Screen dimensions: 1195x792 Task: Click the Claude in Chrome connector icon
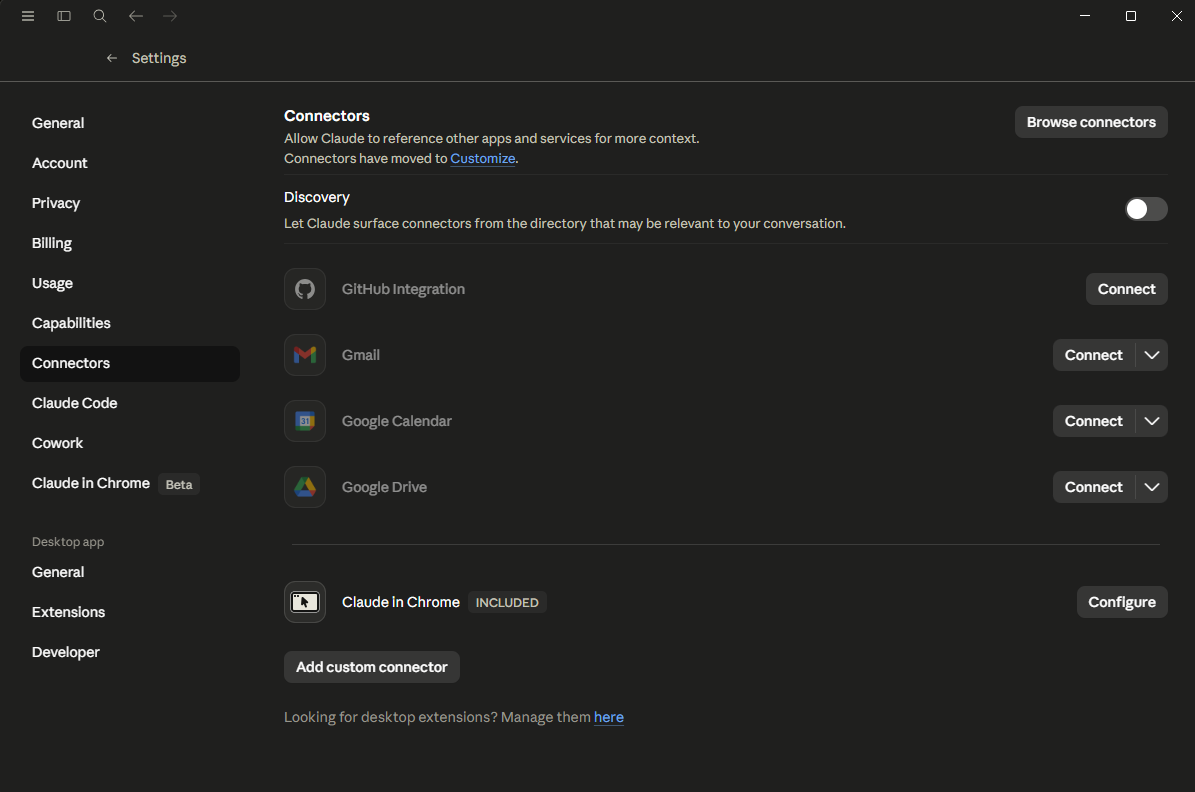click(x=305, y=602)
